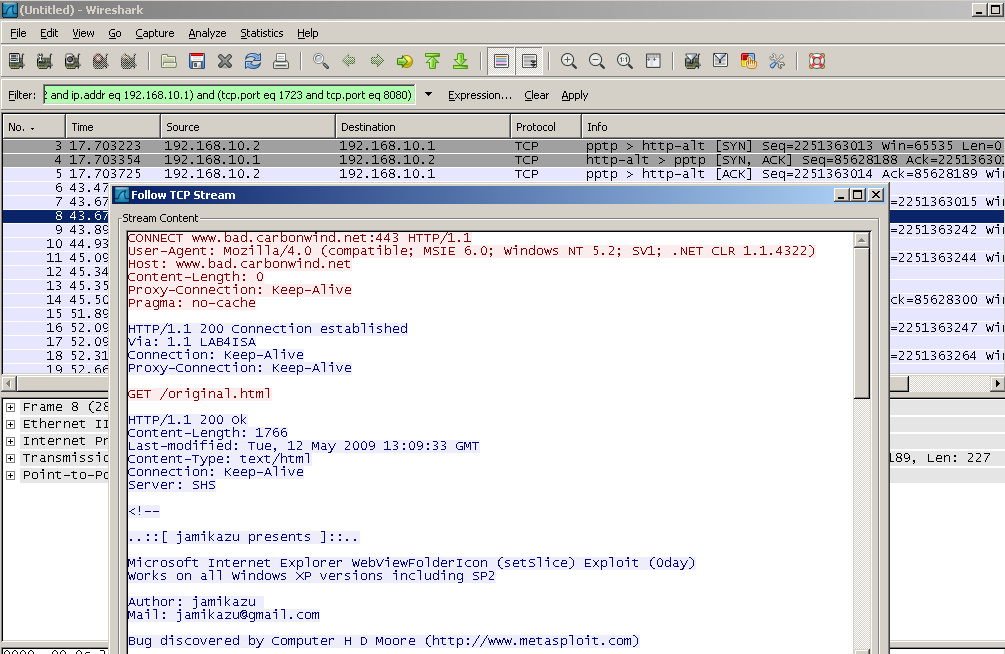Viewport: 1005px width, 654px height.
Task: Jump to the last packet
Action: 461,61
